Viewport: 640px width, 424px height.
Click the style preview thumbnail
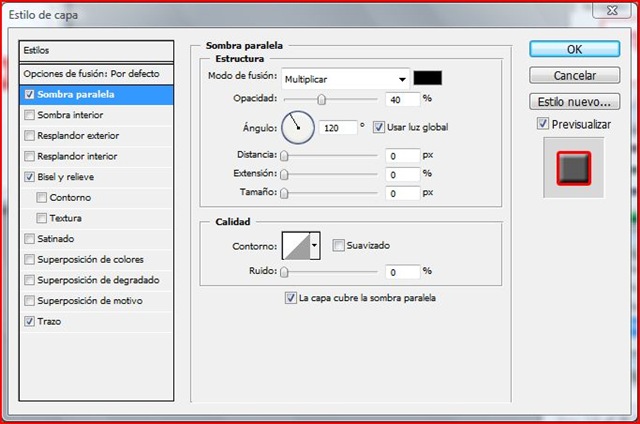coord(573,168)
